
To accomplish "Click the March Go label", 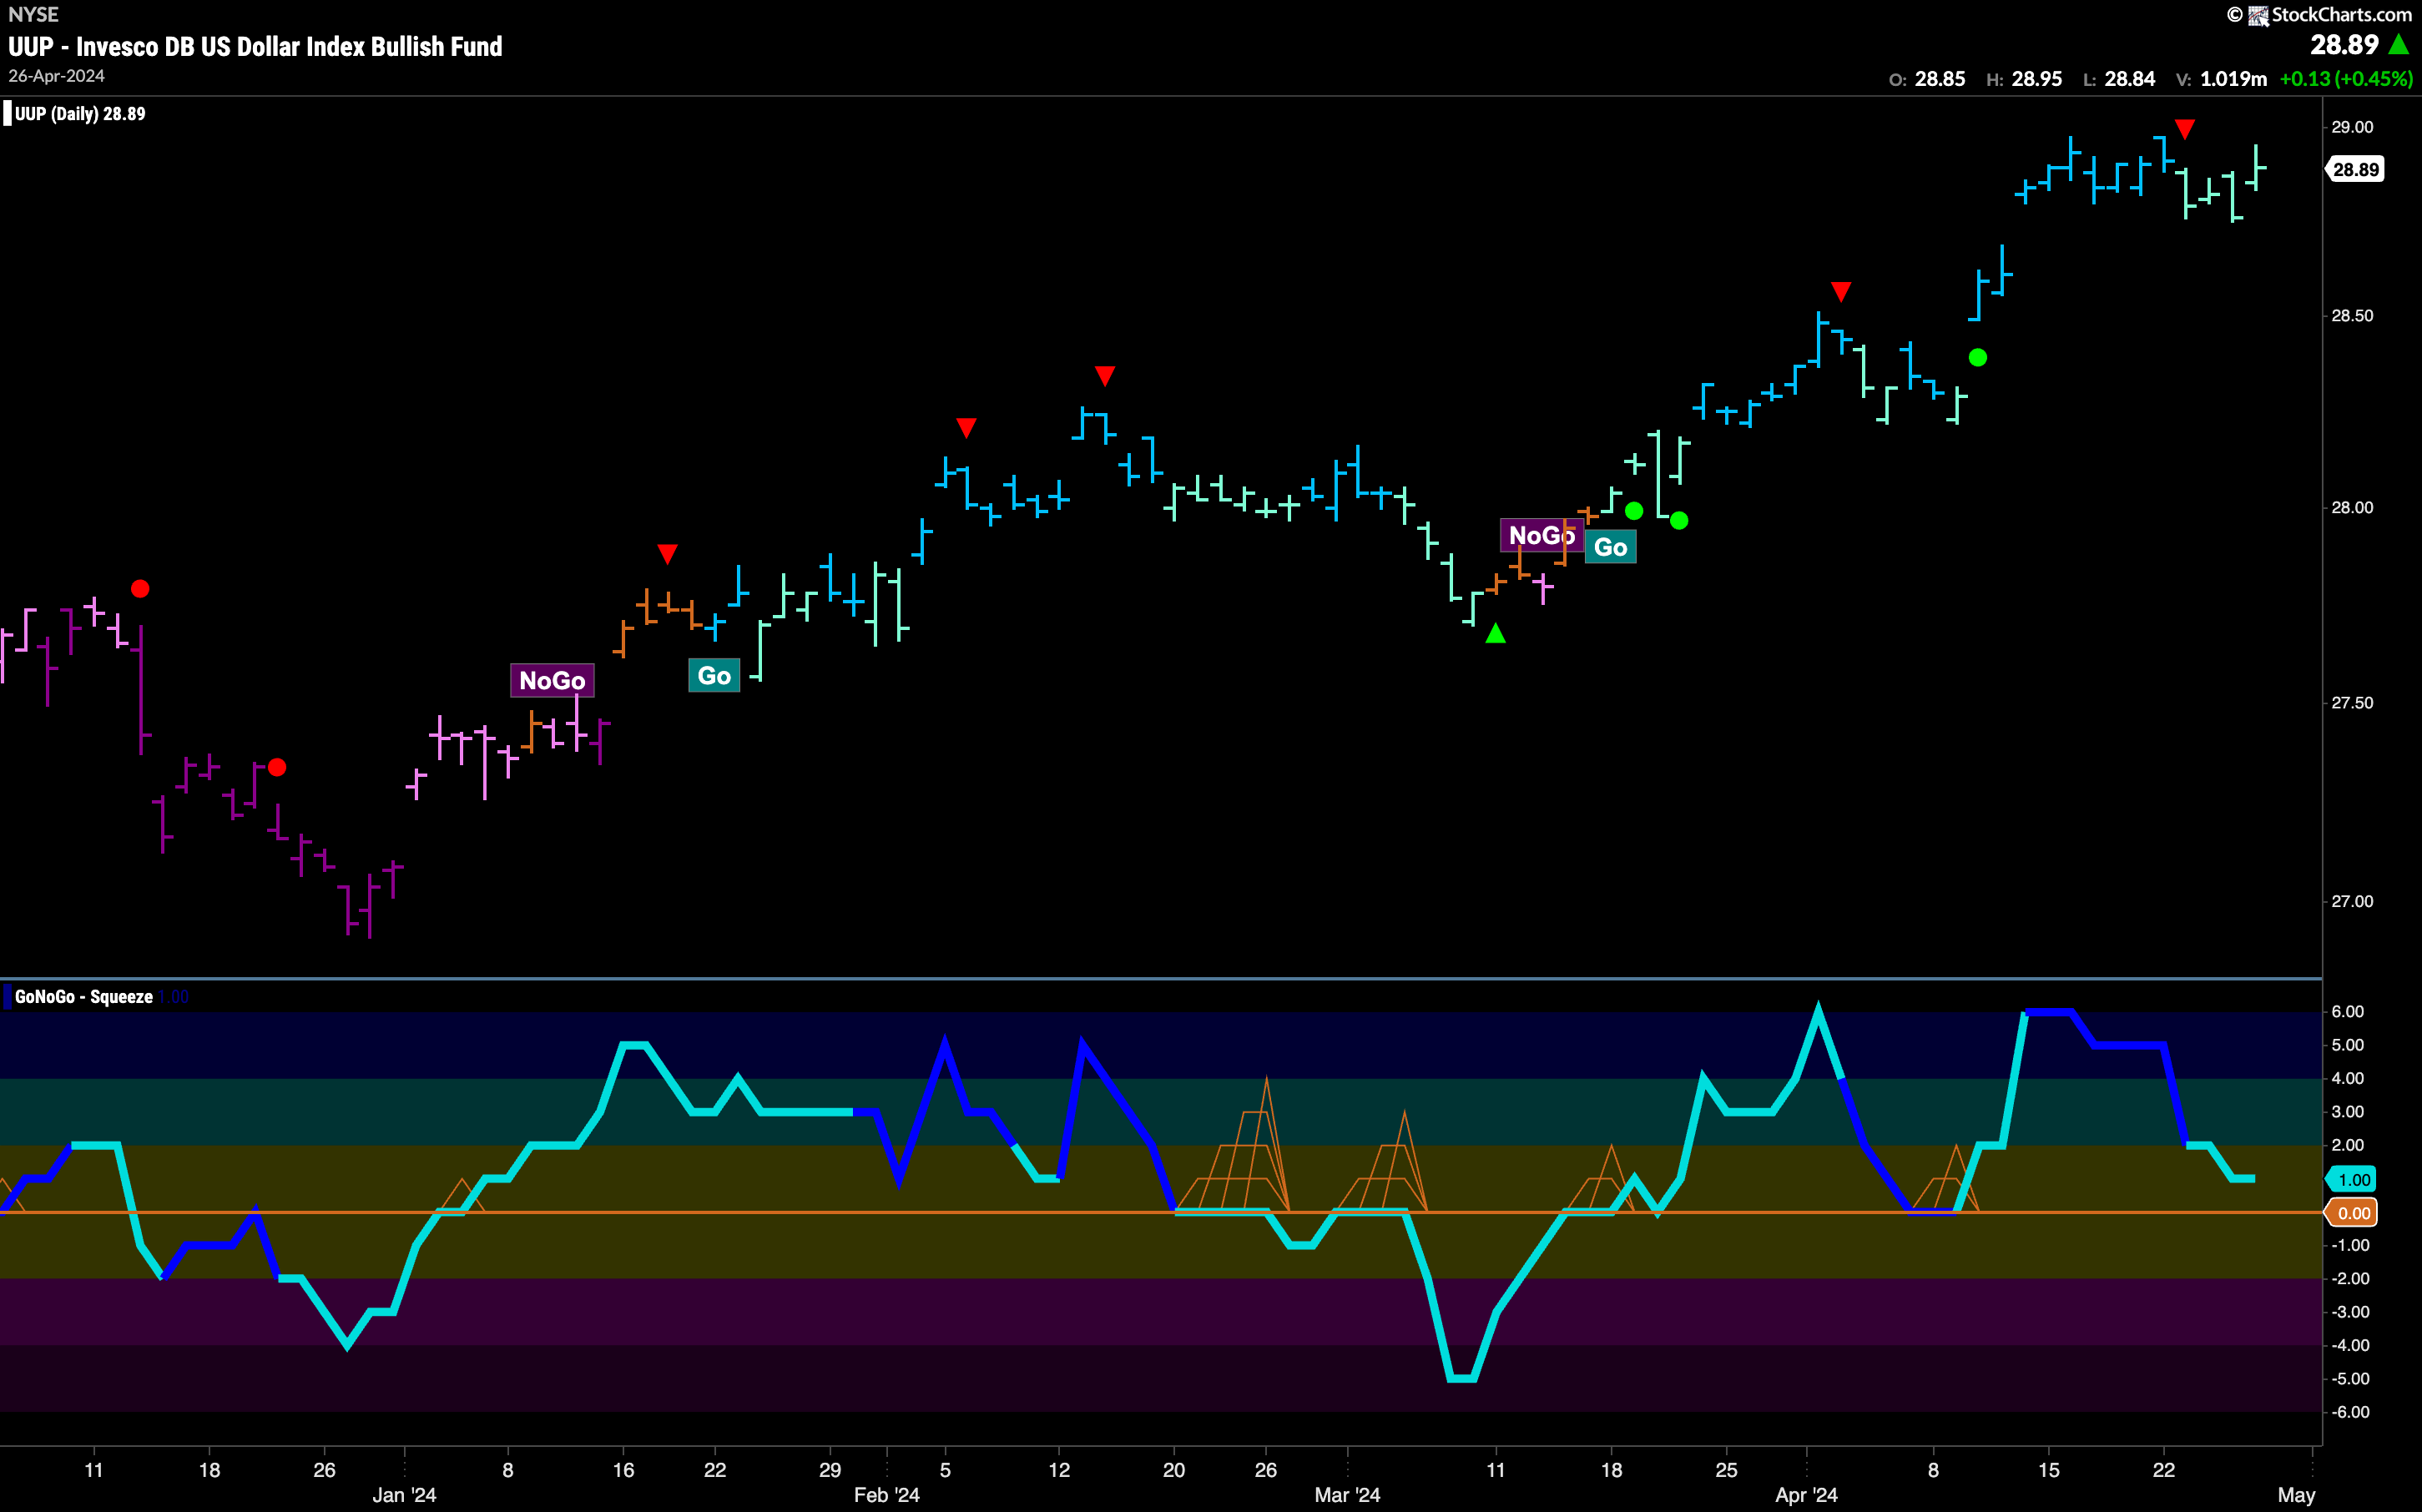I will tap(1610, 547).
